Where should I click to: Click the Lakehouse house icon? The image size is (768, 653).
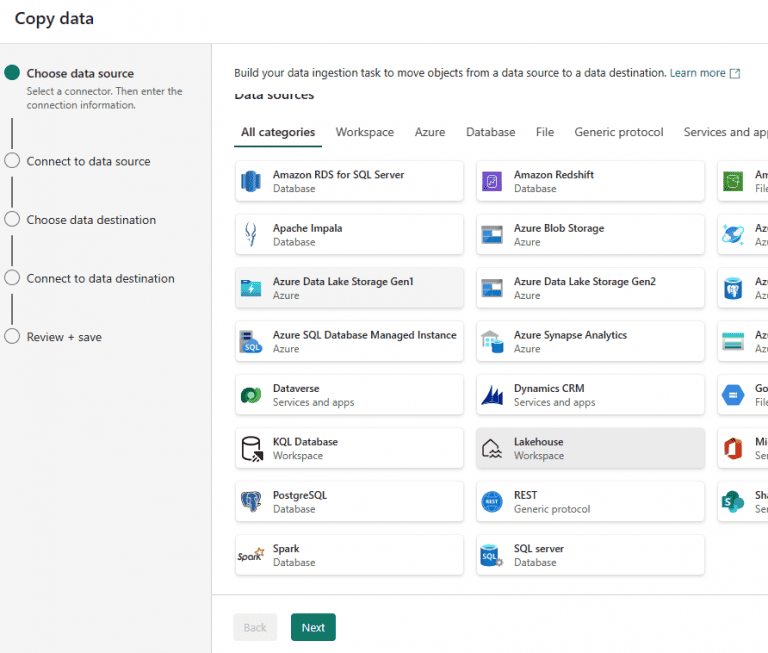(492, 448)
